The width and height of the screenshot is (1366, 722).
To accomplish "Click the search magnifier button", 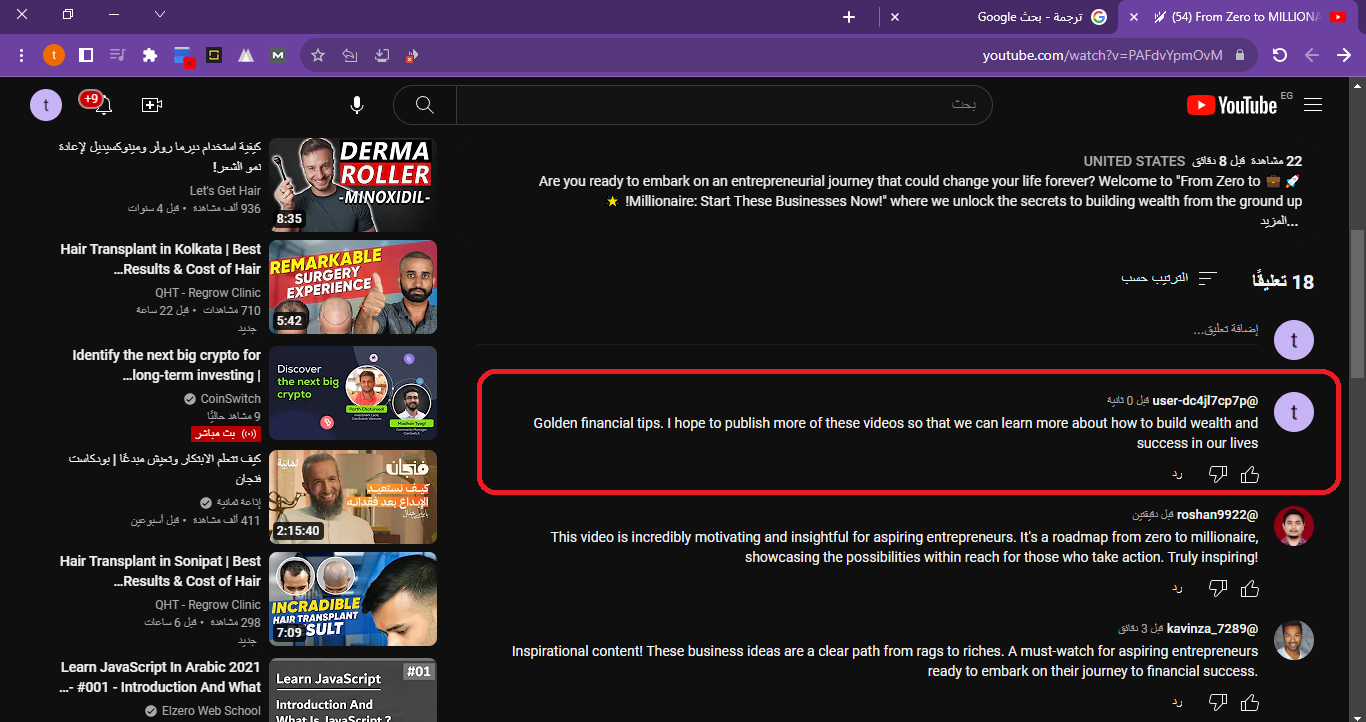I will (425, 105).
